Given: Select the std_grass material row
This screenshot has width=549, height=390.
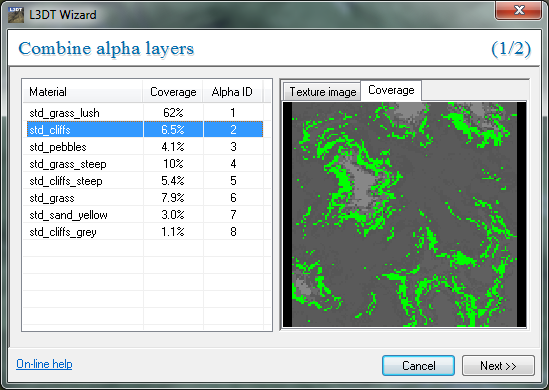Looking at the screenshot, I should pyautogui.click(x=145, y=198).
